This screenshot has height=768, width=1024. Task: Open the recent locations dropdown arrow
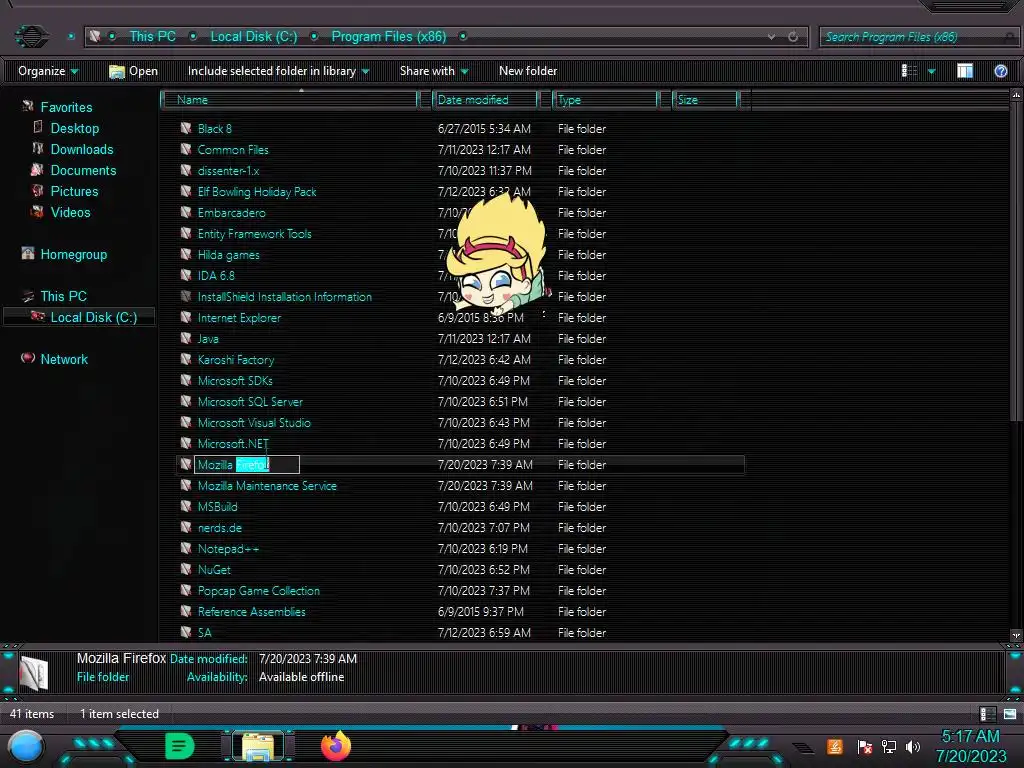coord(71,37)
